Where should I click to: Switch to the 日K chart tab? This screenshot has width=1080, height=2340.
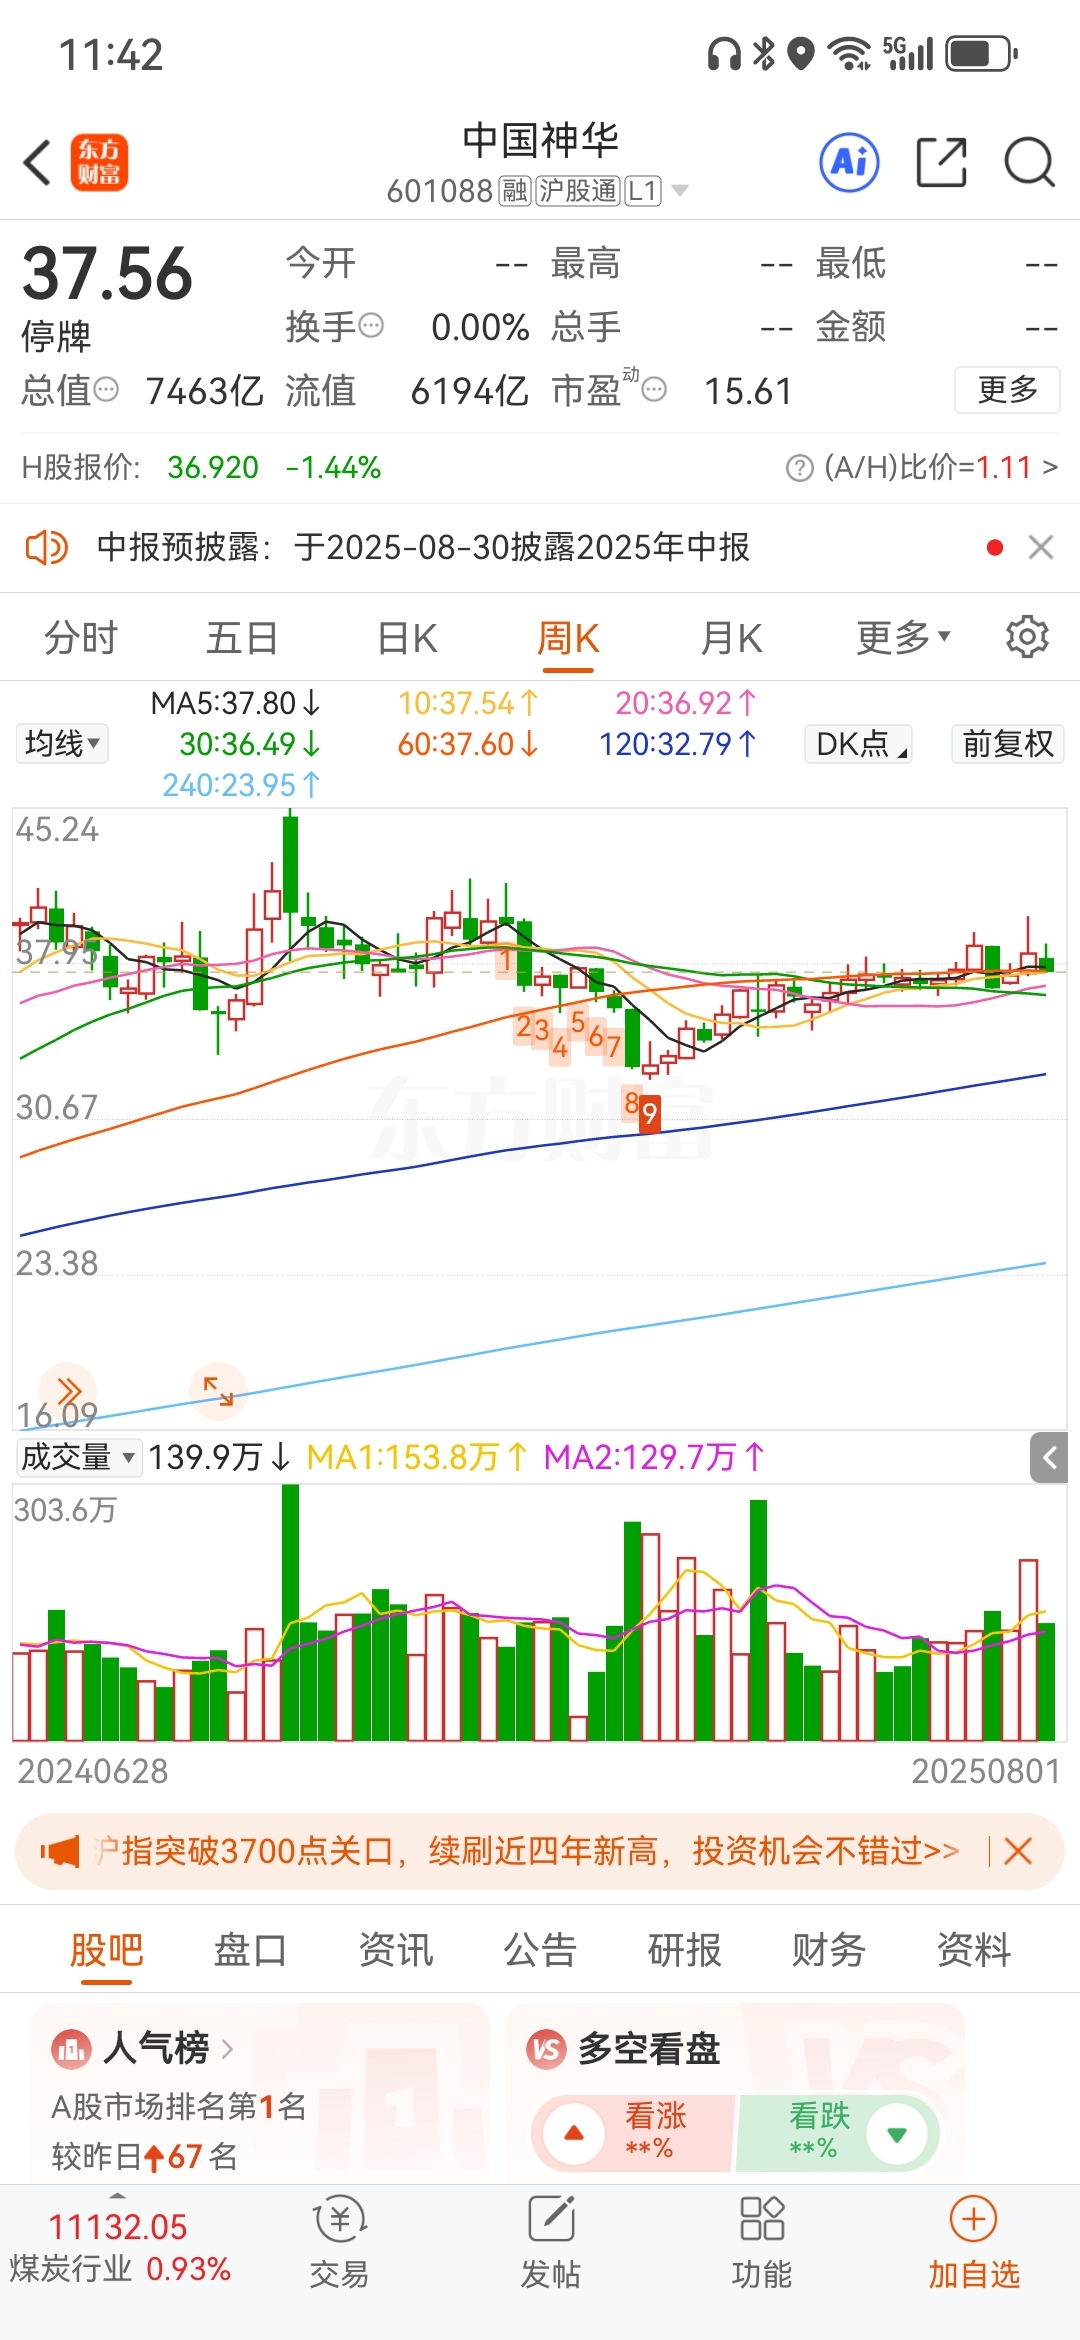pos(408,637)
